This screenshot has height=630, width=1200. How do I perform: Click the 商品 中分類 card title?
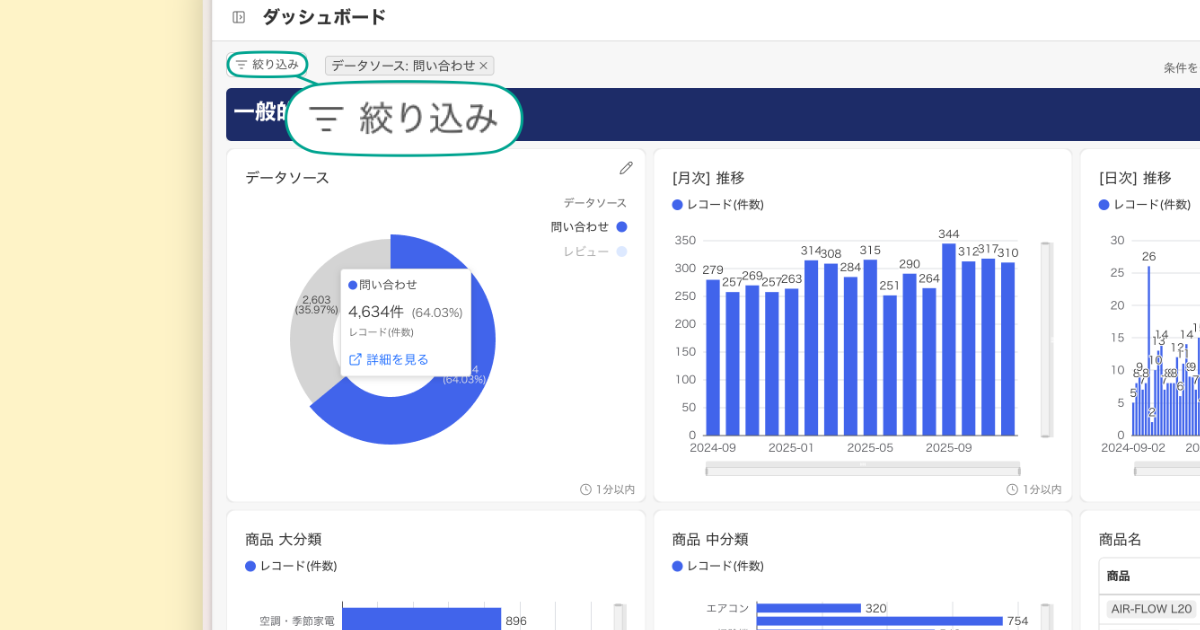pyautogui.click(x=710, y=540)
